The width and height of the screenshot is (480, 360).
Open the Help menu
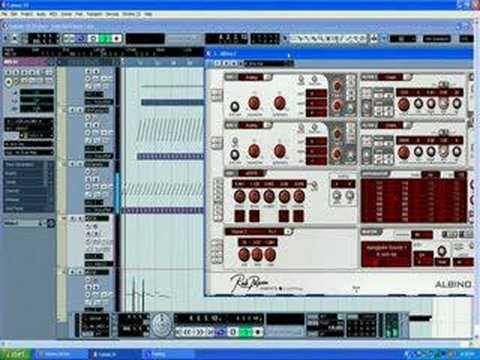[149, 14]
